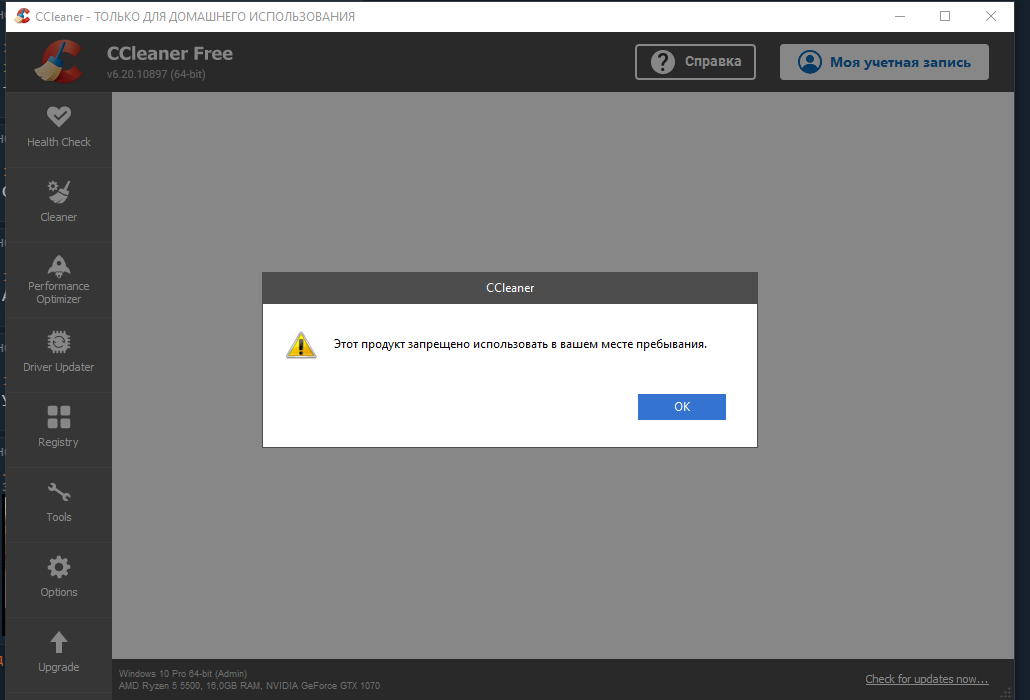Open the Cleaner section
Image resolution: width=1030 pixels, height=700 pixels.
[58, 204]
